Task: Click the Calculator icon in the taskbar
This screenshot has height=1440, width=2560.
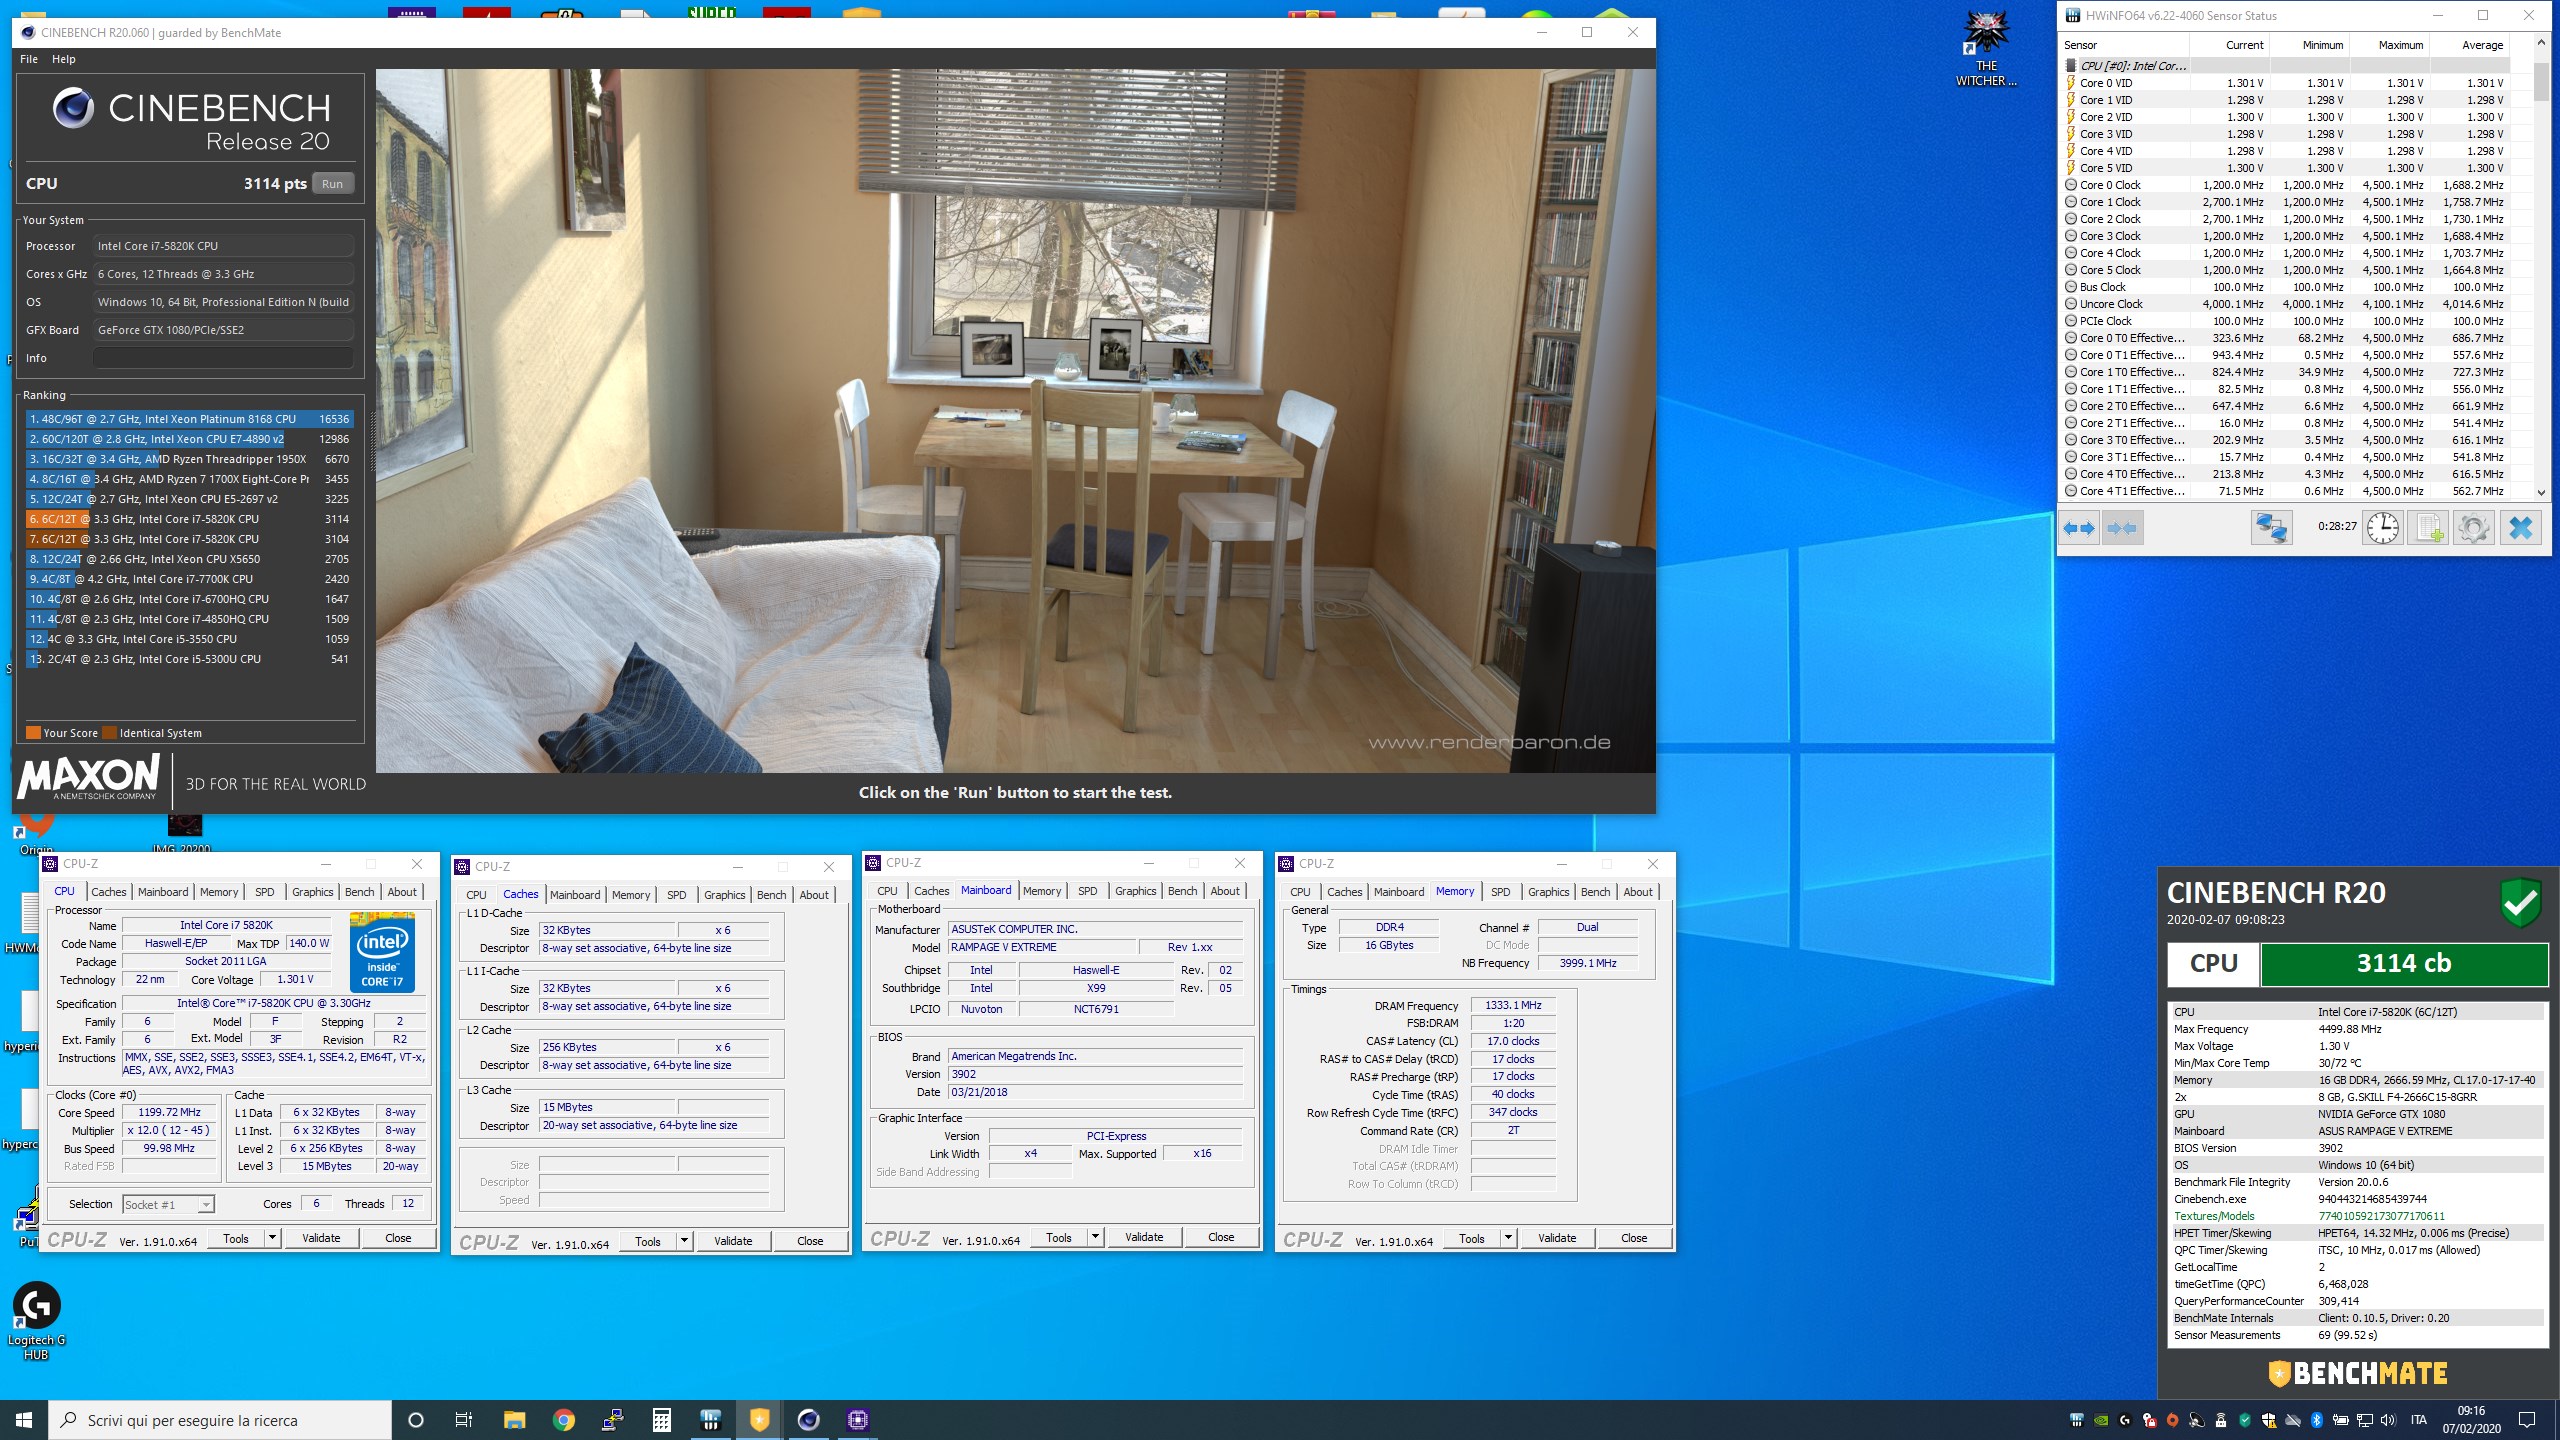Action: click(x=661, y=1420)
